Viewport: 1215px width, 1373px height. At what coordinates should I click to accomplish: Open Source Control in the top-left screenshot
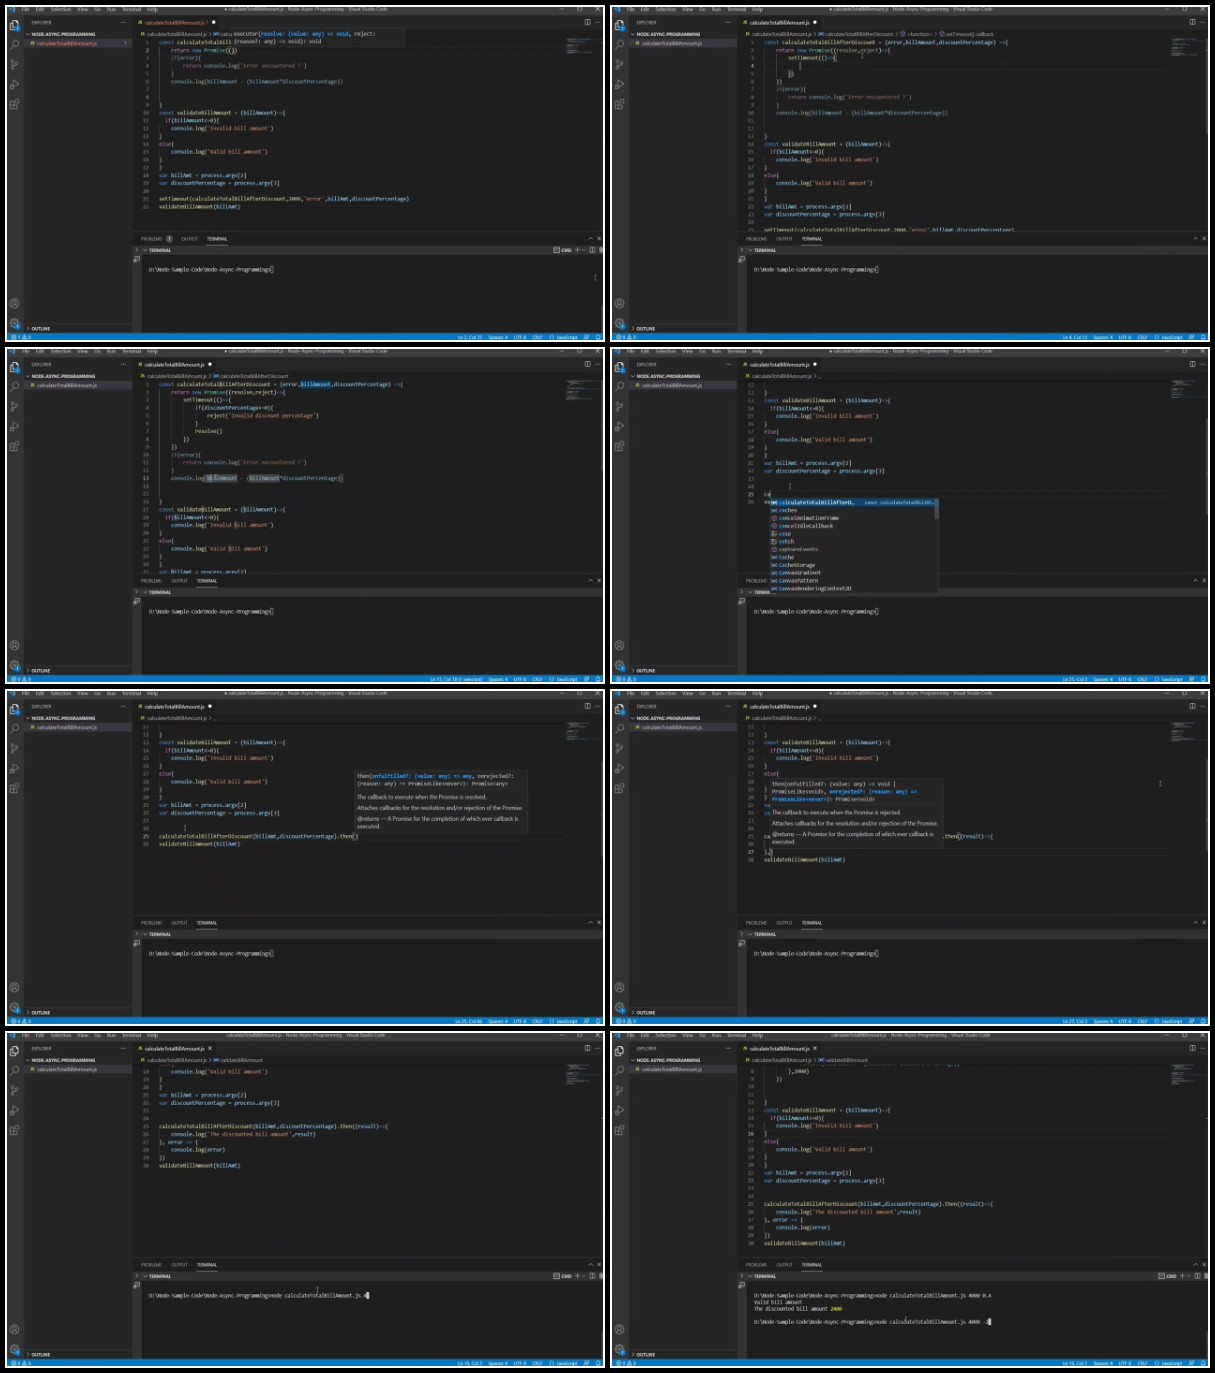pyautogui.click(x=14, y=64)
